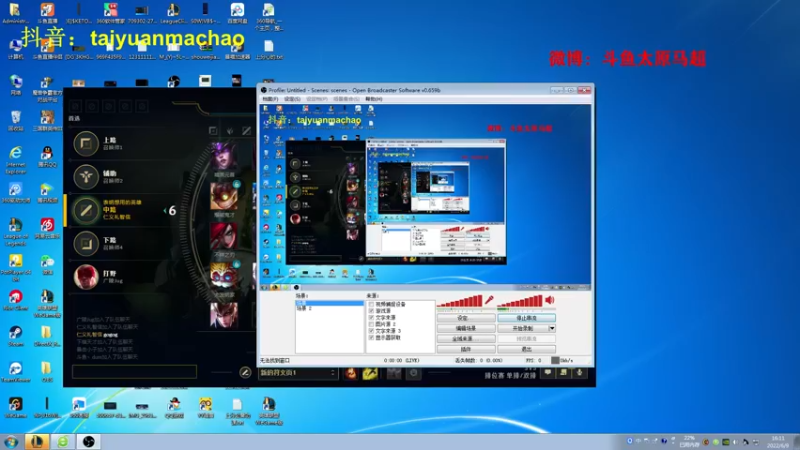
Task: Click the 停止串流 button in OBS
Action: tap(527, 318)
